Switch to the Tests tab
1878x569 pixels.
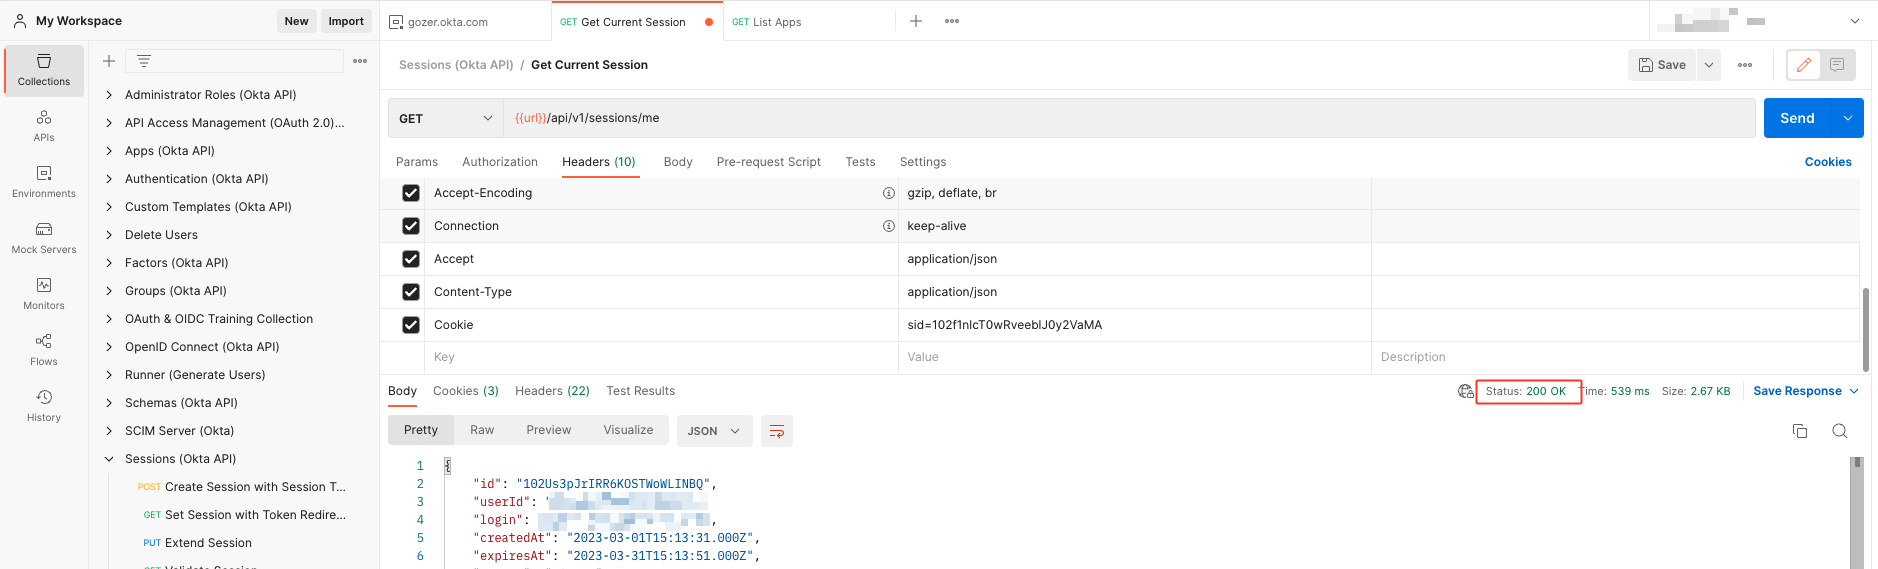[x=860, y=162]
